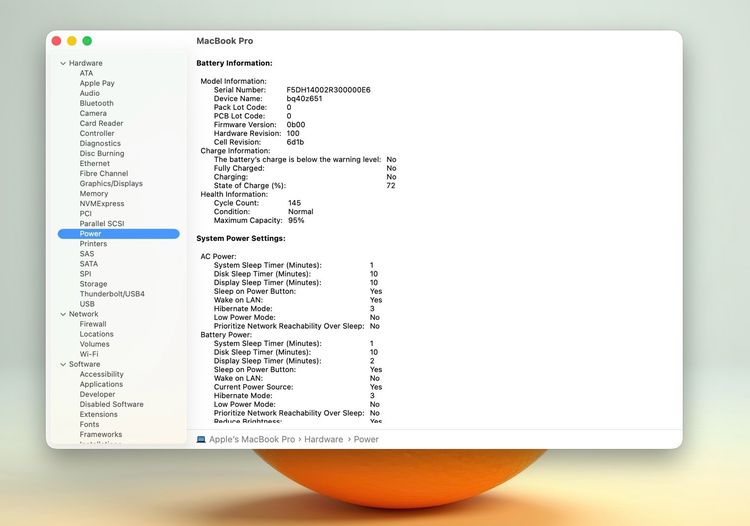Click Cell Revision value 6d1b

click(x=295, y=142)
